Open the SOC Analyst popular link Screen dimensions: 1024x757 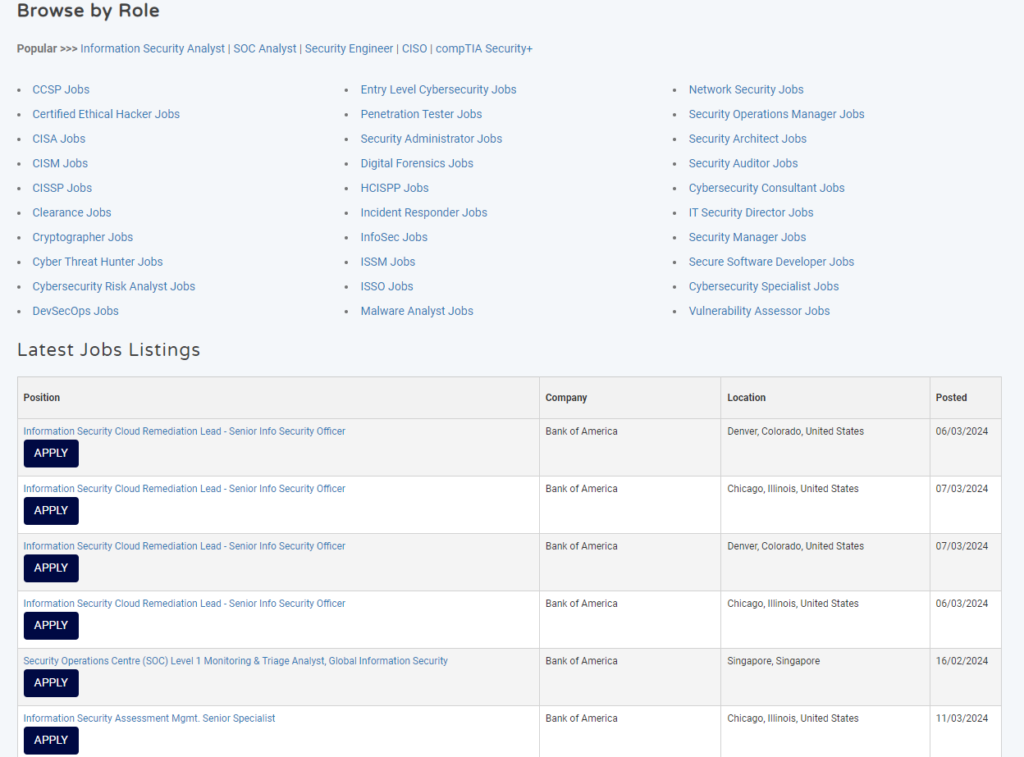point(264,48)
